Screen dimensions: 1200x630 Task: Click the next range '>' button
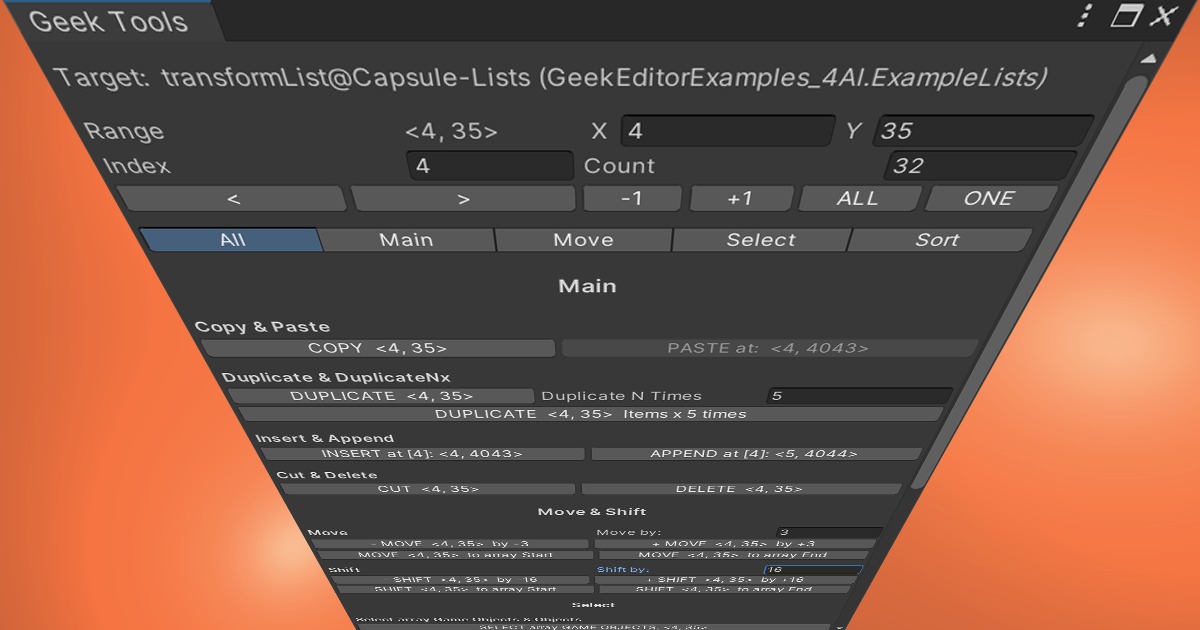(463, 198)
